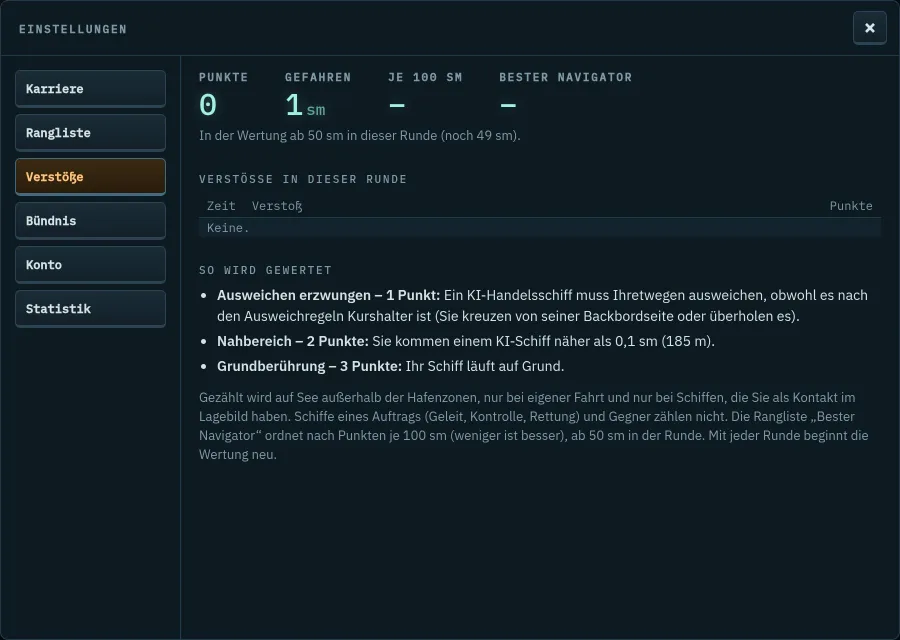Select the Verstöße tab
This screenshot has height=640, width=900.
pyautogui.click(x=90, y=177)
